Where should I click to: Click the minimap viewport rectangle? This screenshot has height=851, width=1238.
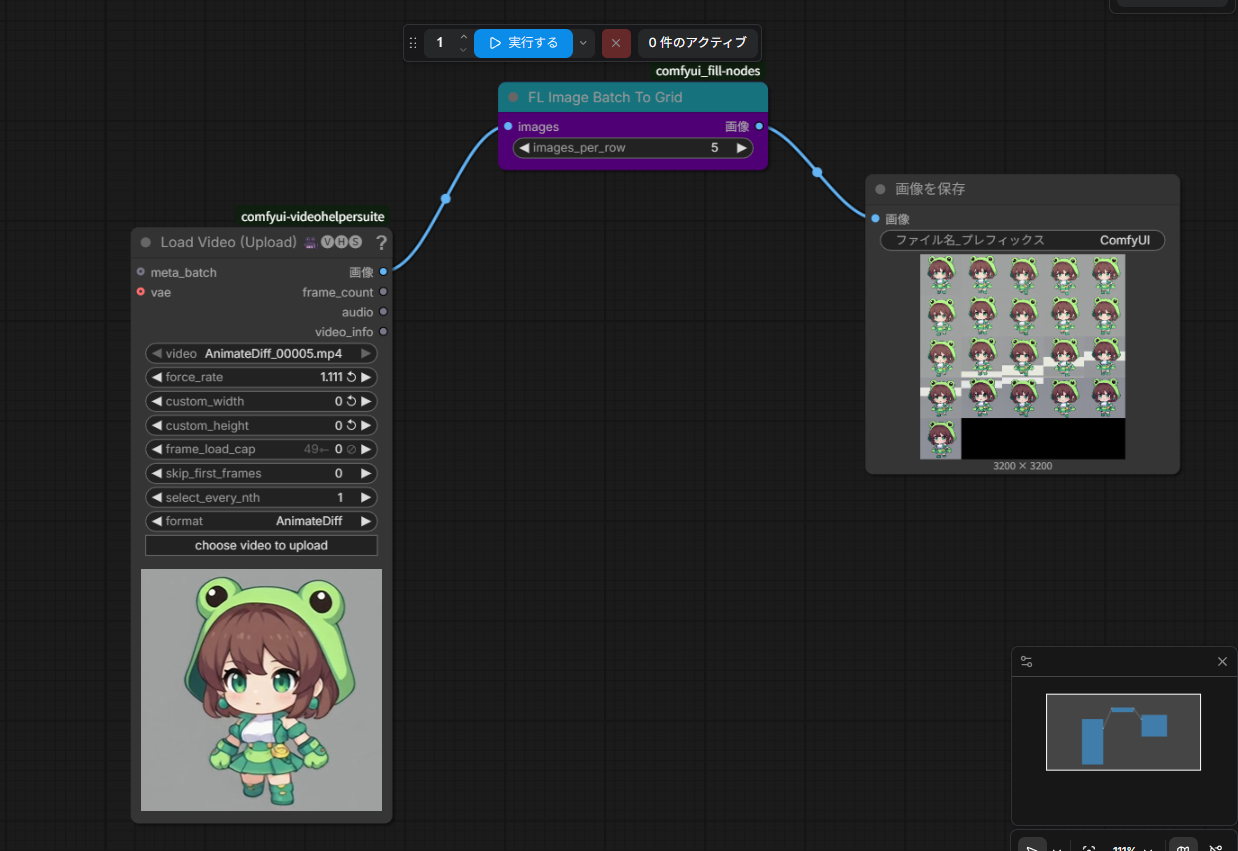1123,732
